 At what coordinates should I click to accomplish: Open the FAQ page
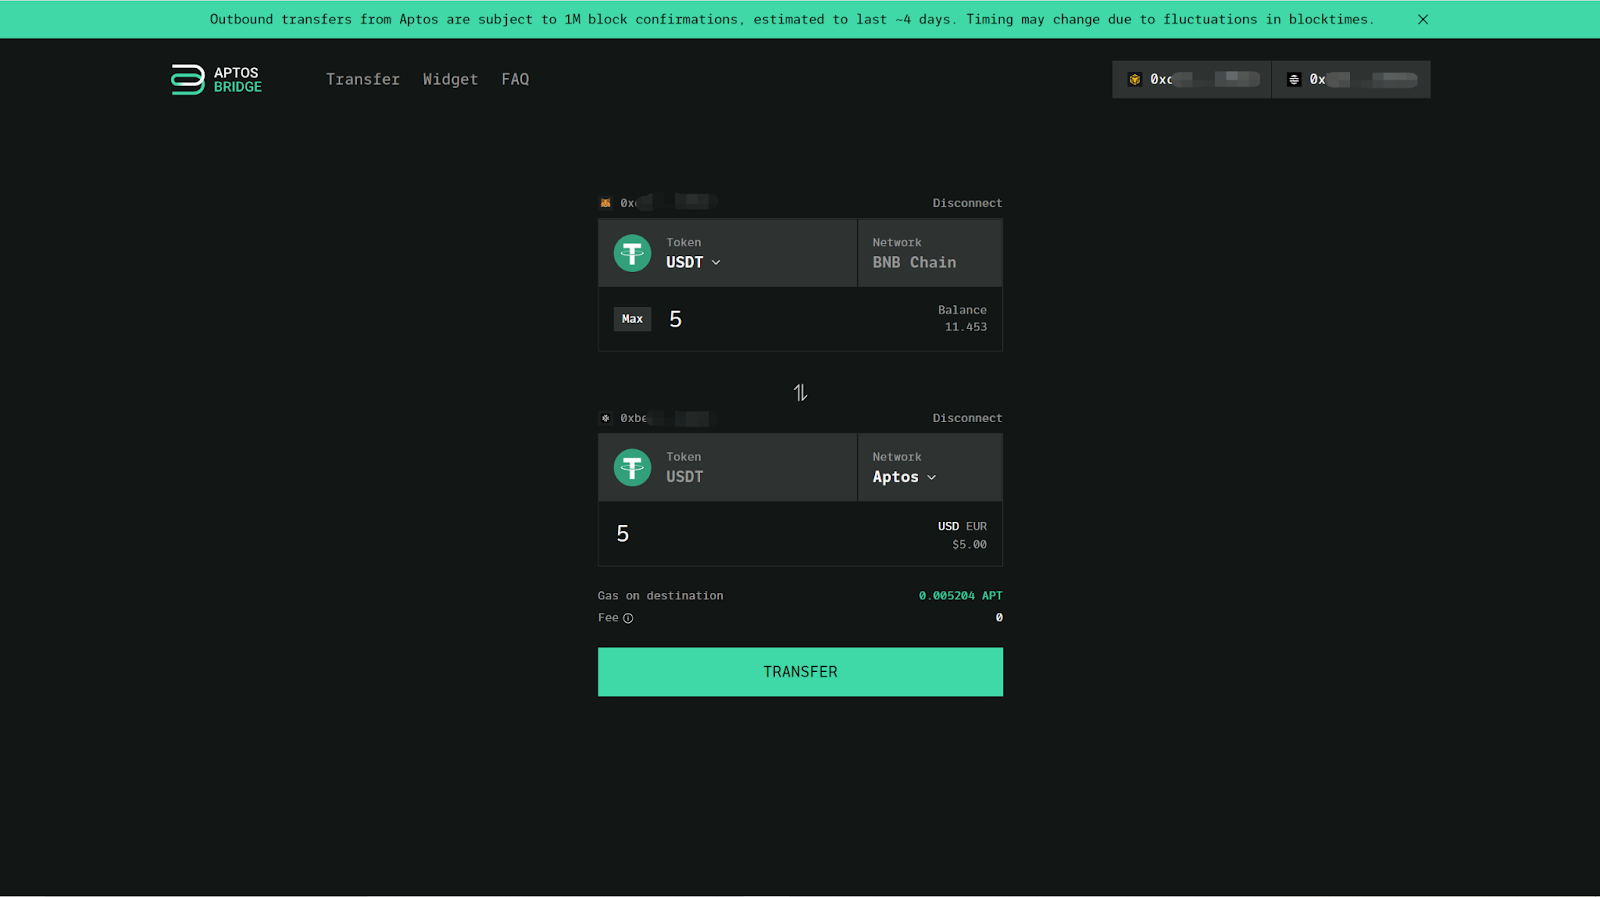[x=515, y=79]
